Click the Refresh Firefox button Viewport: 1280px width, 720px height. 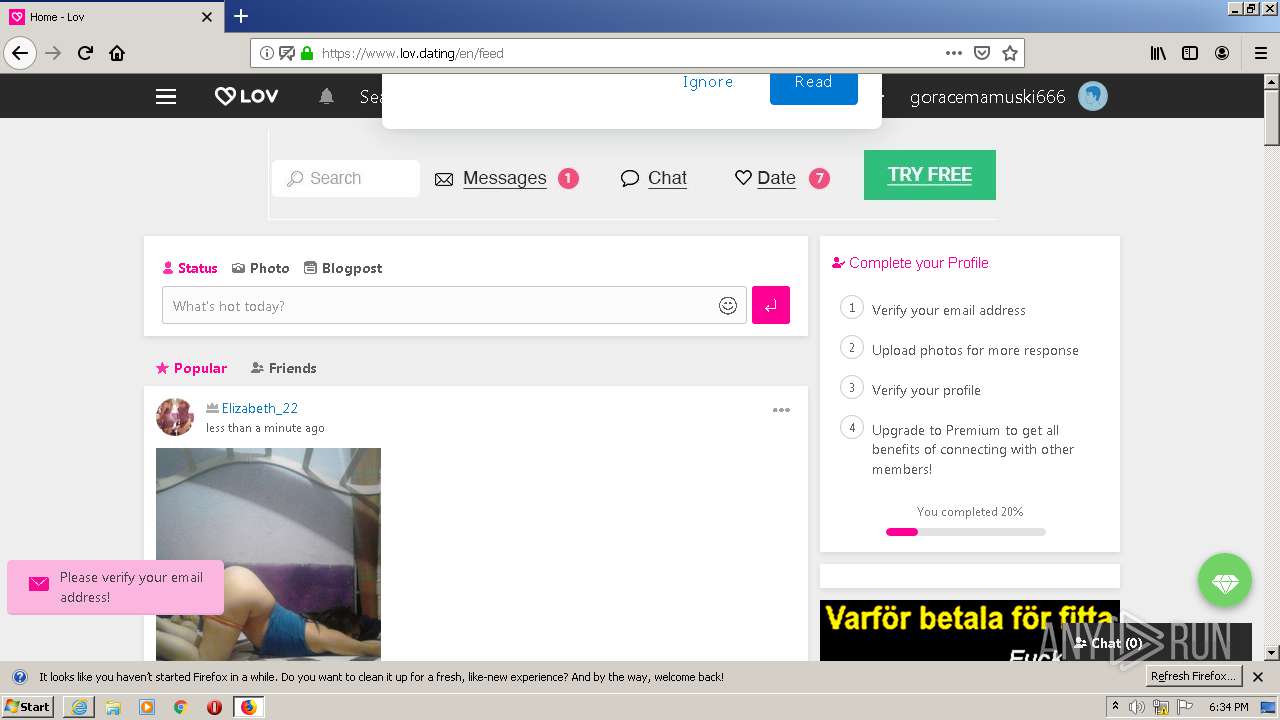(1194, 676)
